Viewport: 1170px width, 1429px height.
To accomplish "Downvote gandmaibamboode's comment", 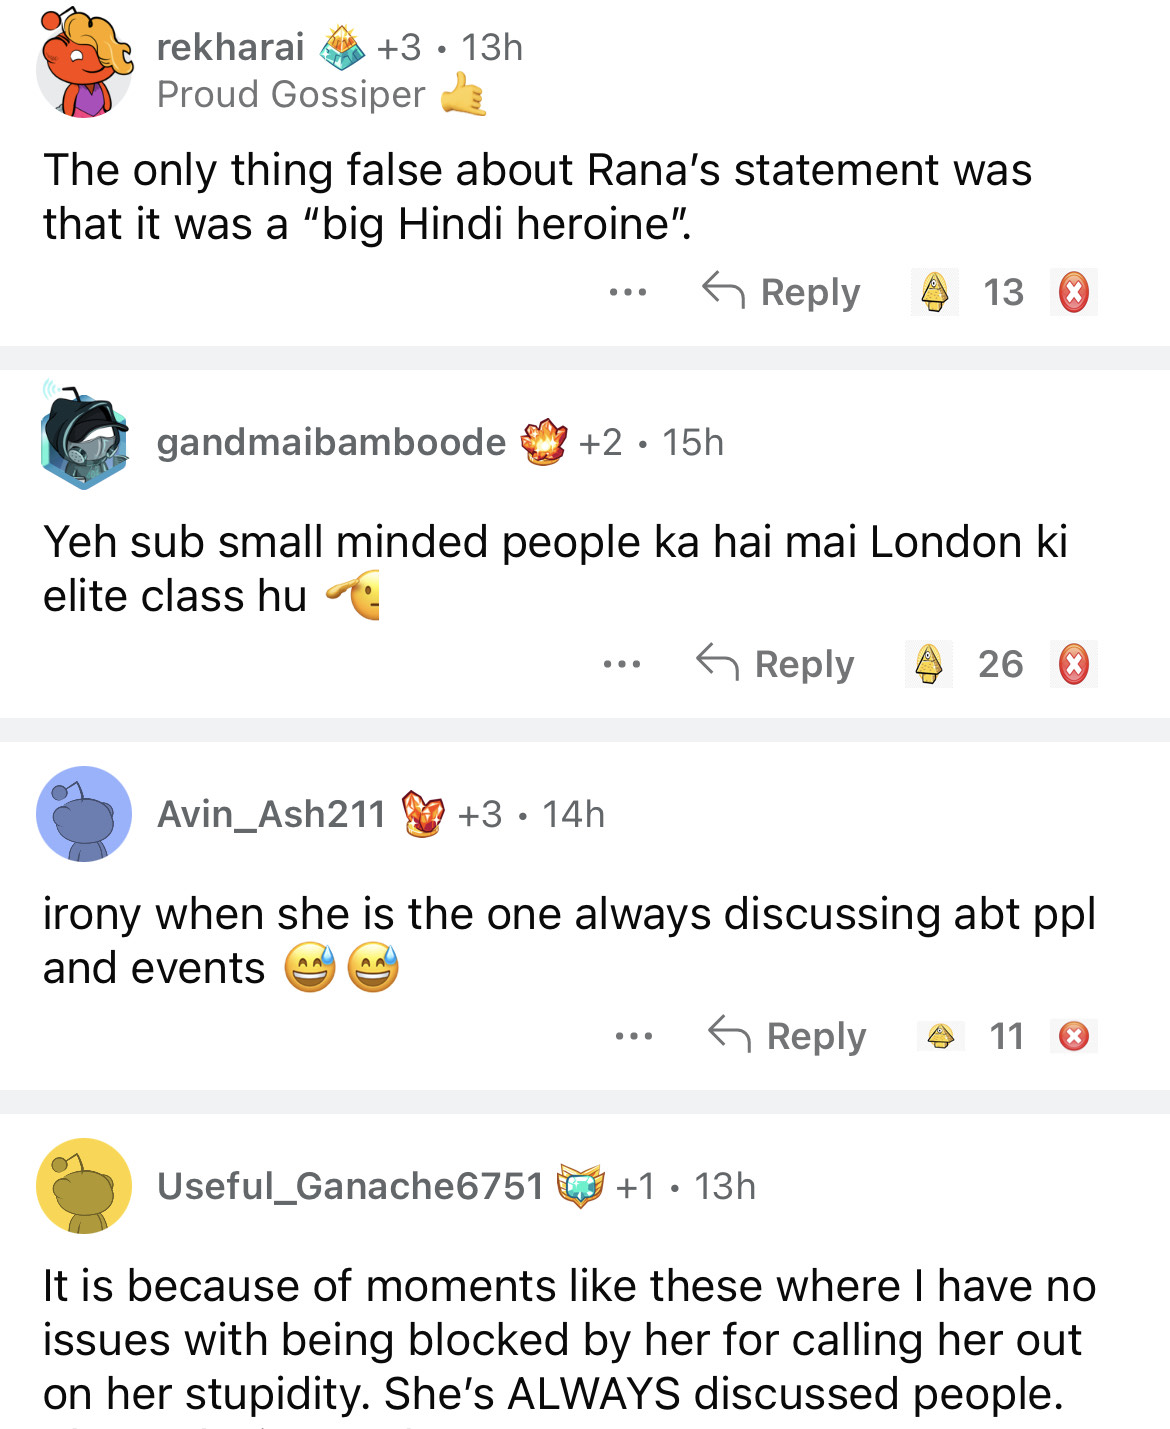I will (x=1073, y=664).
